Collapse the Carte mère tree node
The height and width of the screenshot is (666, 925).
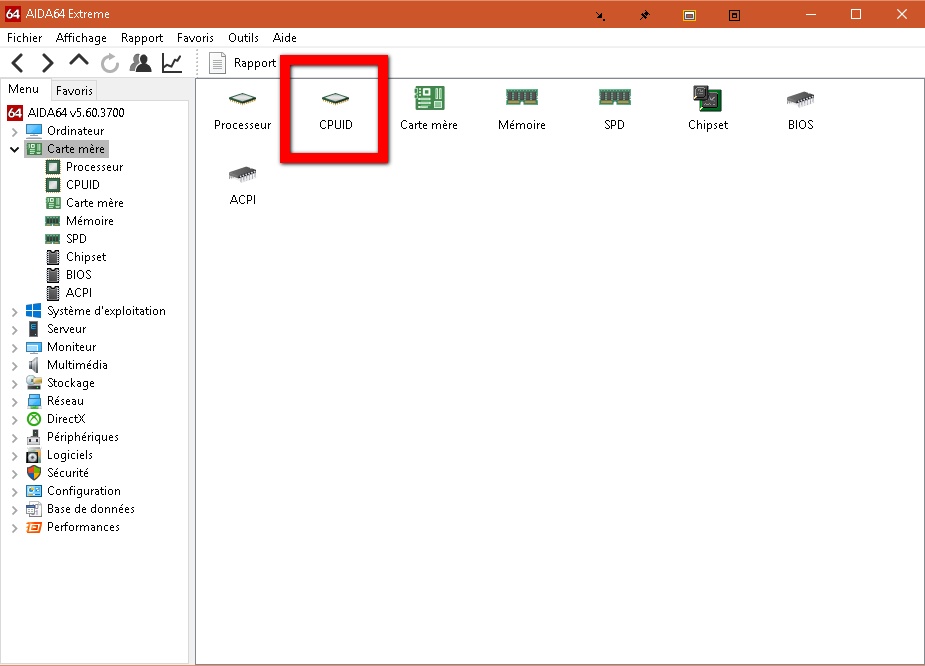coord(15,149)
